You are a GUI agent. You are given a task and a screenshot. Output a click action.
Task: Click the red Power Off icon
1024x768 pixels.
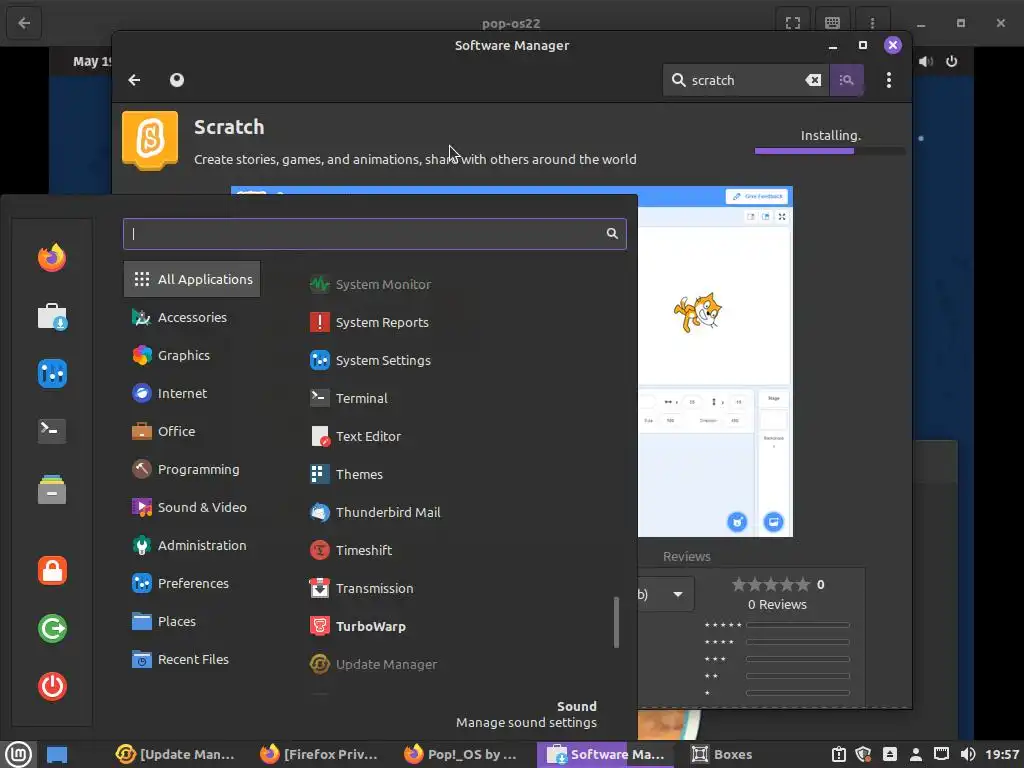click(x=52, y=686)
